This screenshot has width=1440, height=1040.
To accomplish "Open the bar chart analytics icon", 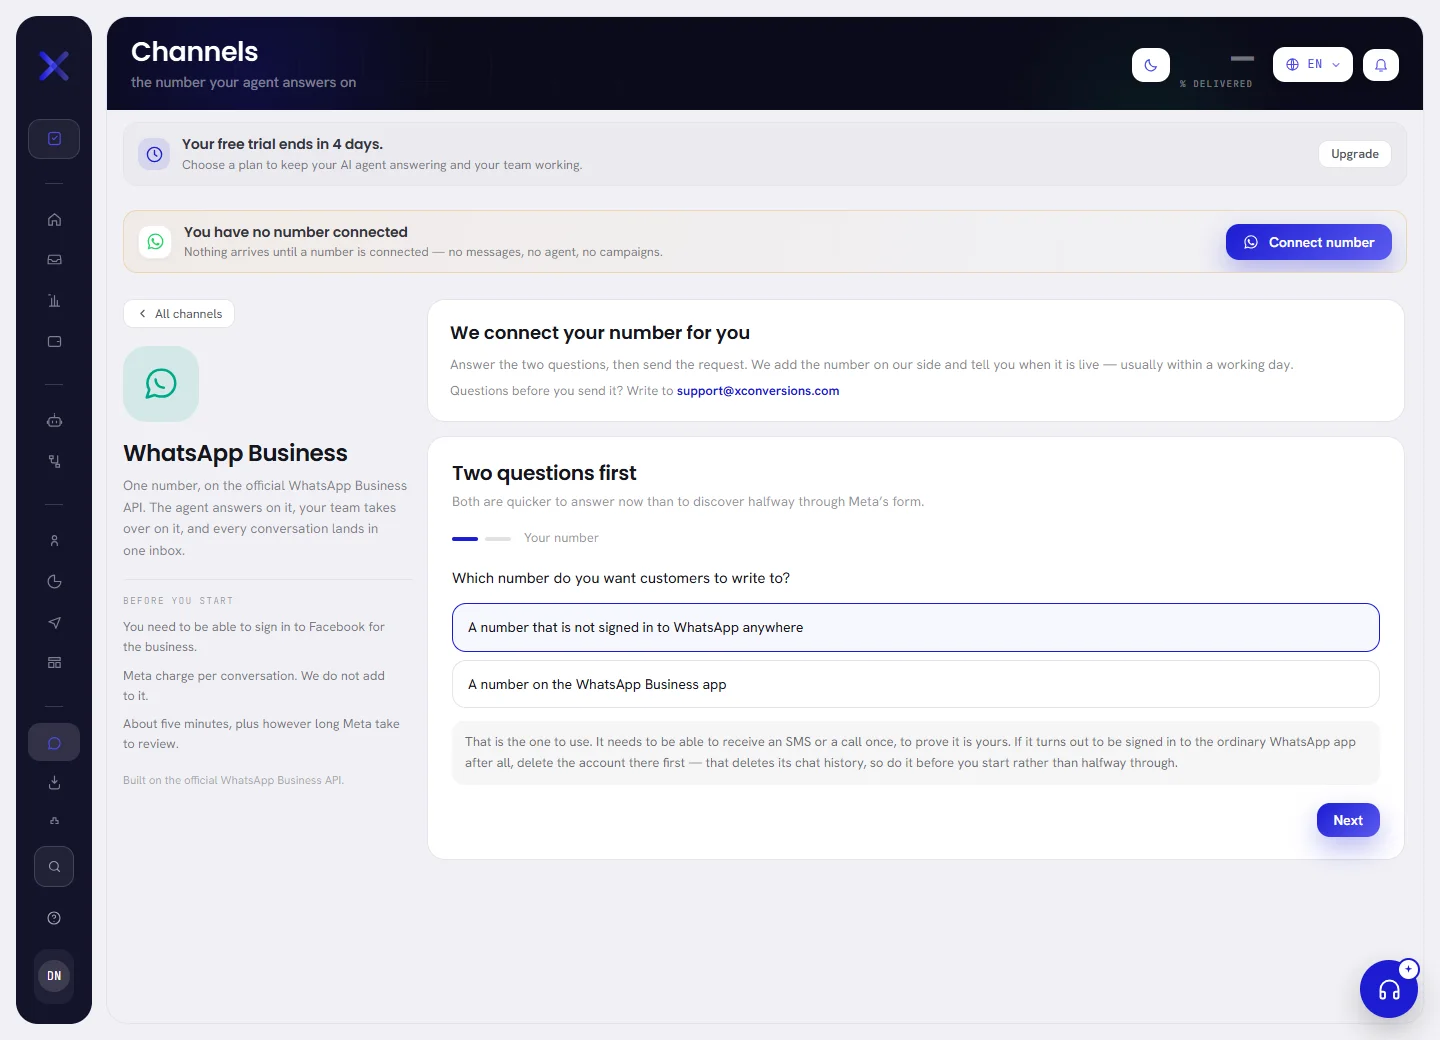I will tap(54, 301).
